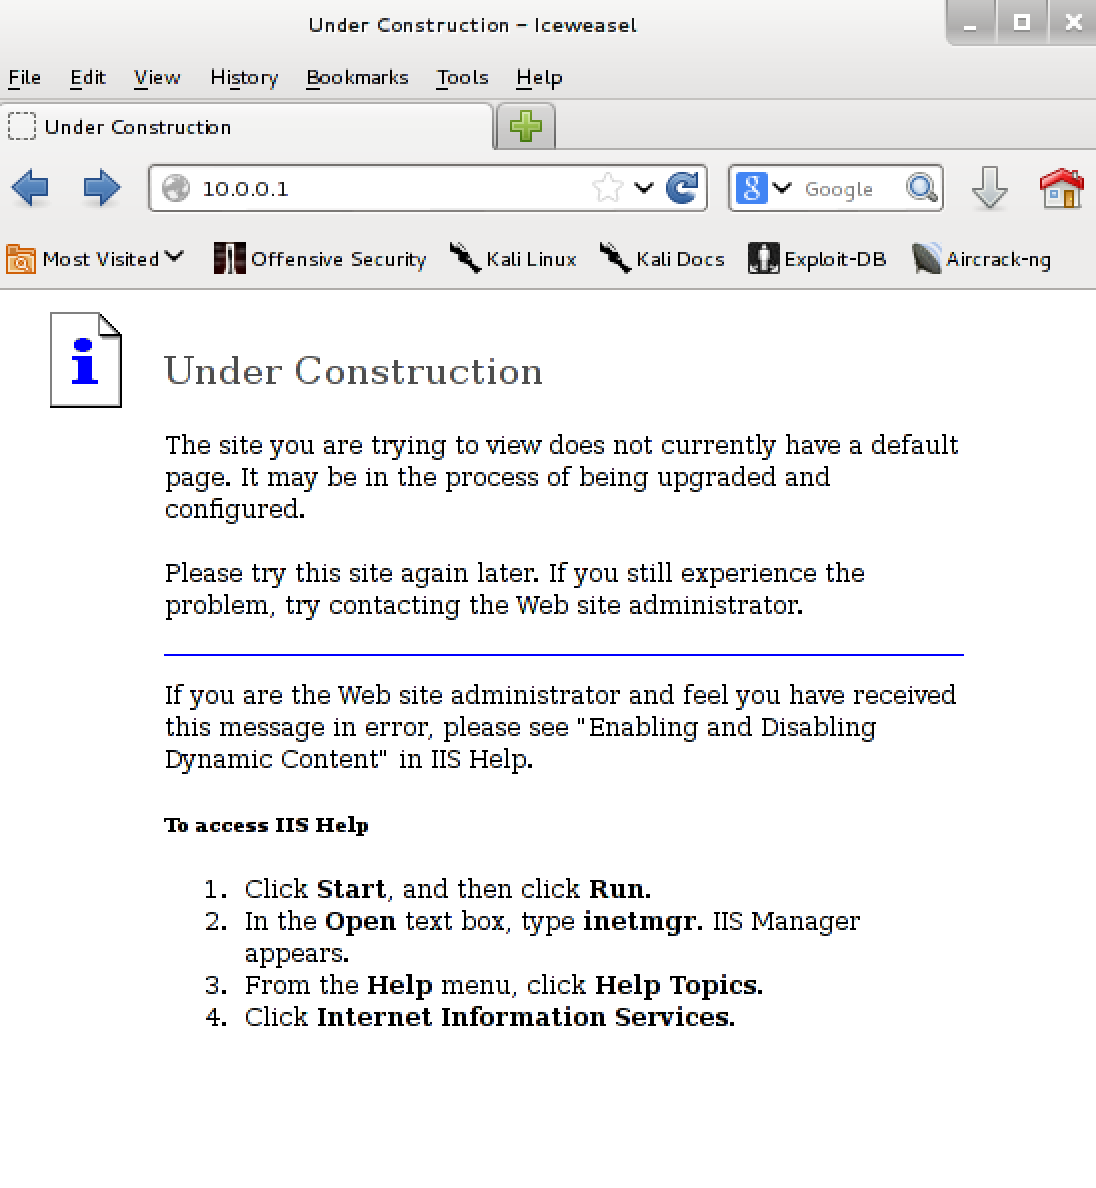Open the Exploit-DB bookmark
Viewport: 1096px width, 1188px height.
click(x=817, y=259)
